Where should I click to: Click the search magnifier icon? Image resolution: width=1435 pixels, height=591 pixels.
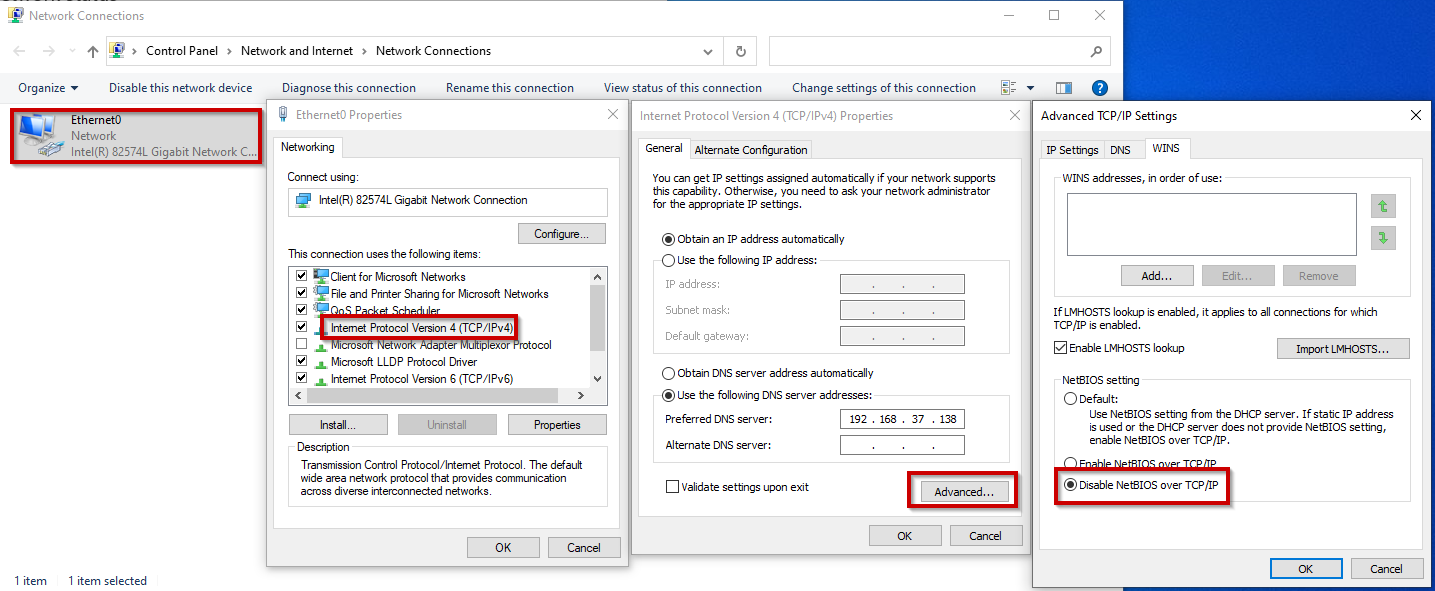pos(1096,51)
